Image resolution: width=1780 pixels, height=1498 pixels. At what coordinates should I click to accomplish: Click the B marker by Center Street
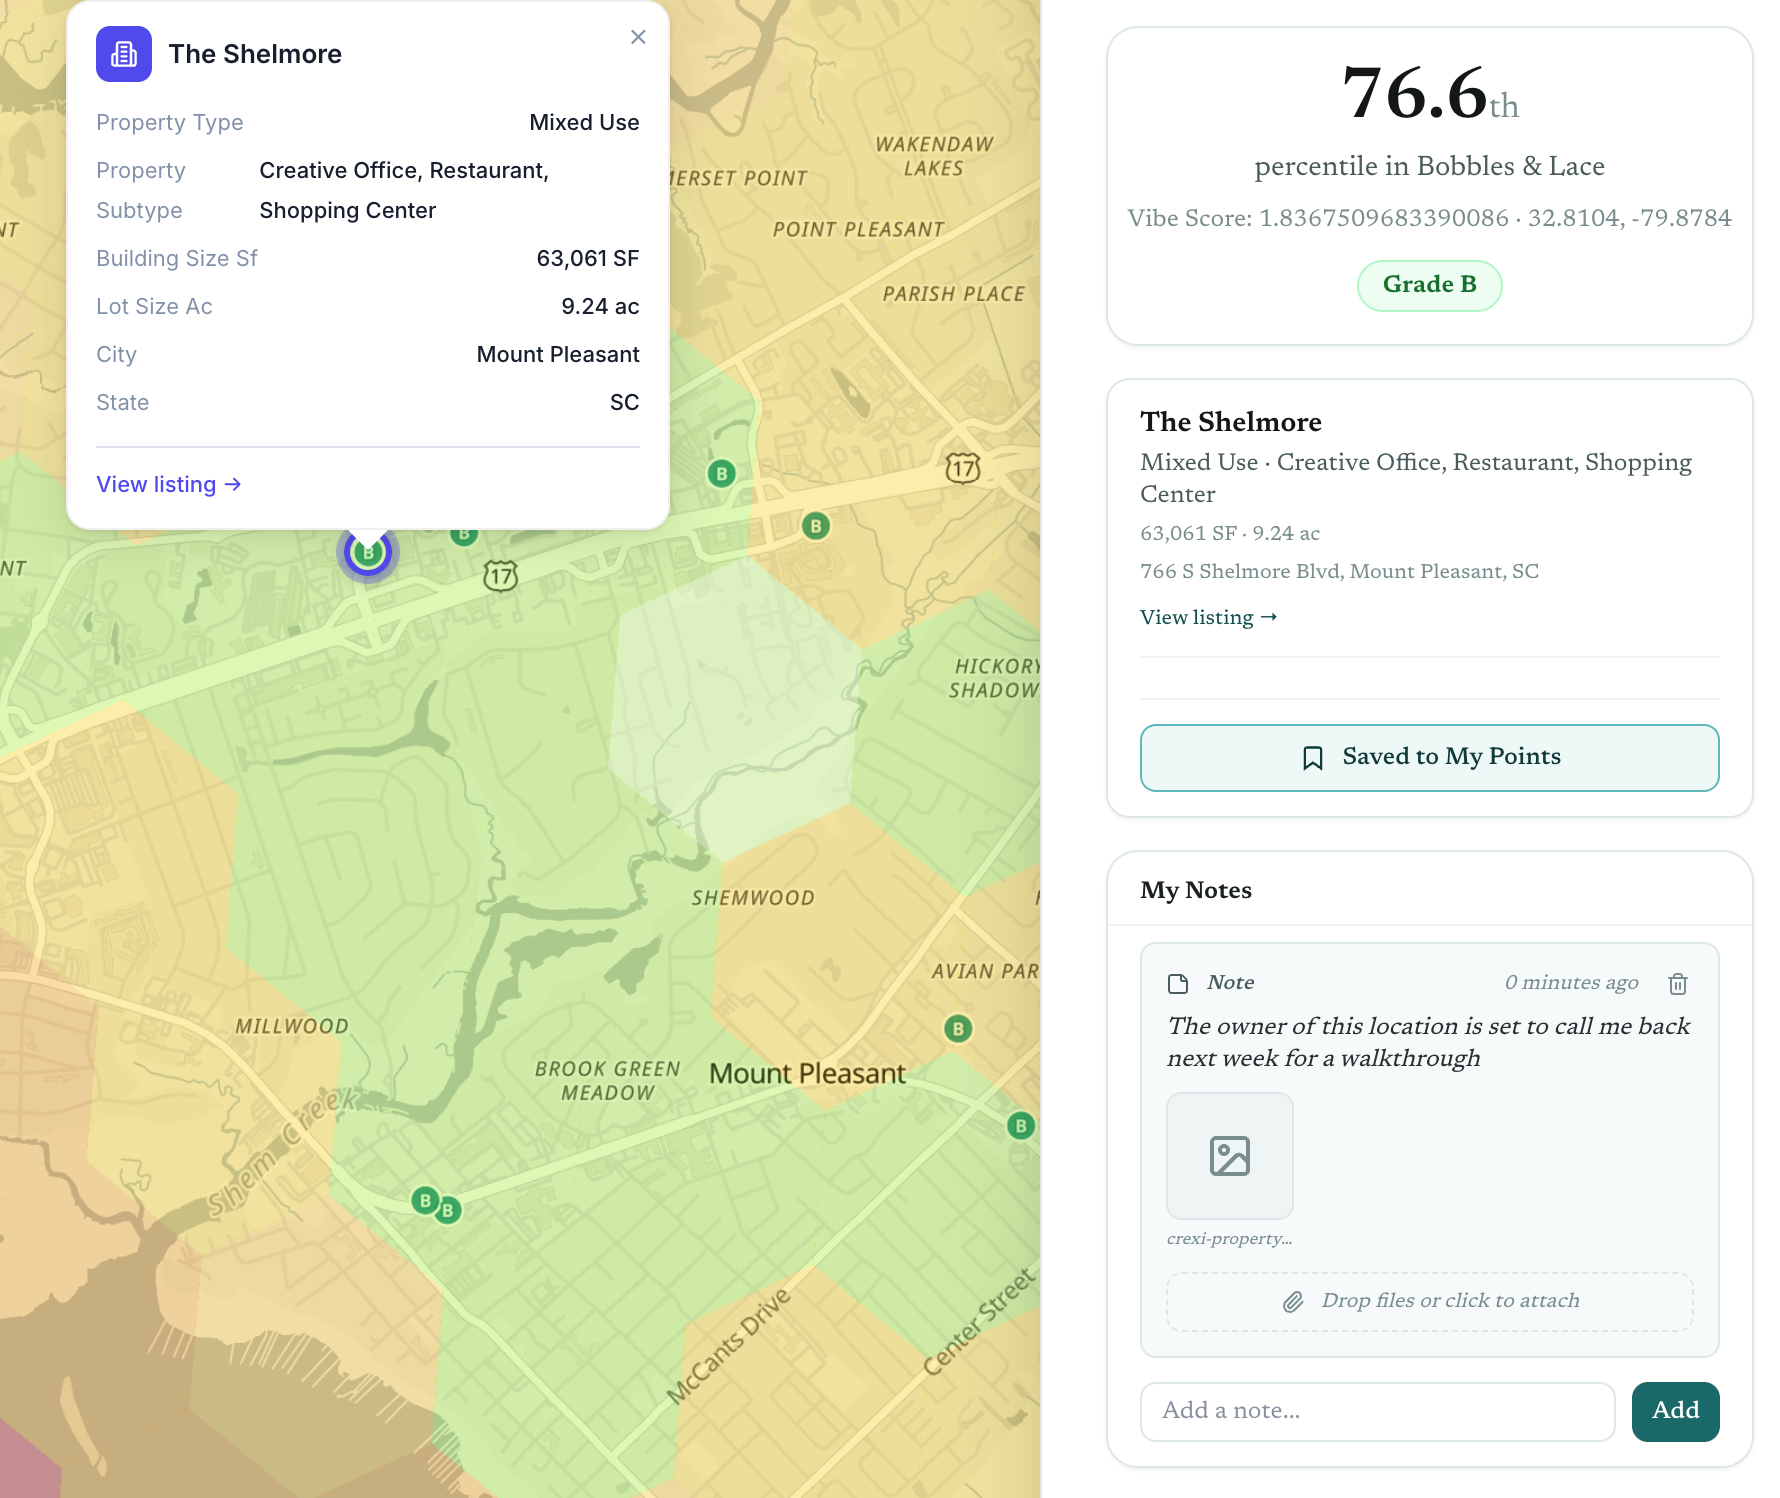(x=1020, y=1126)
